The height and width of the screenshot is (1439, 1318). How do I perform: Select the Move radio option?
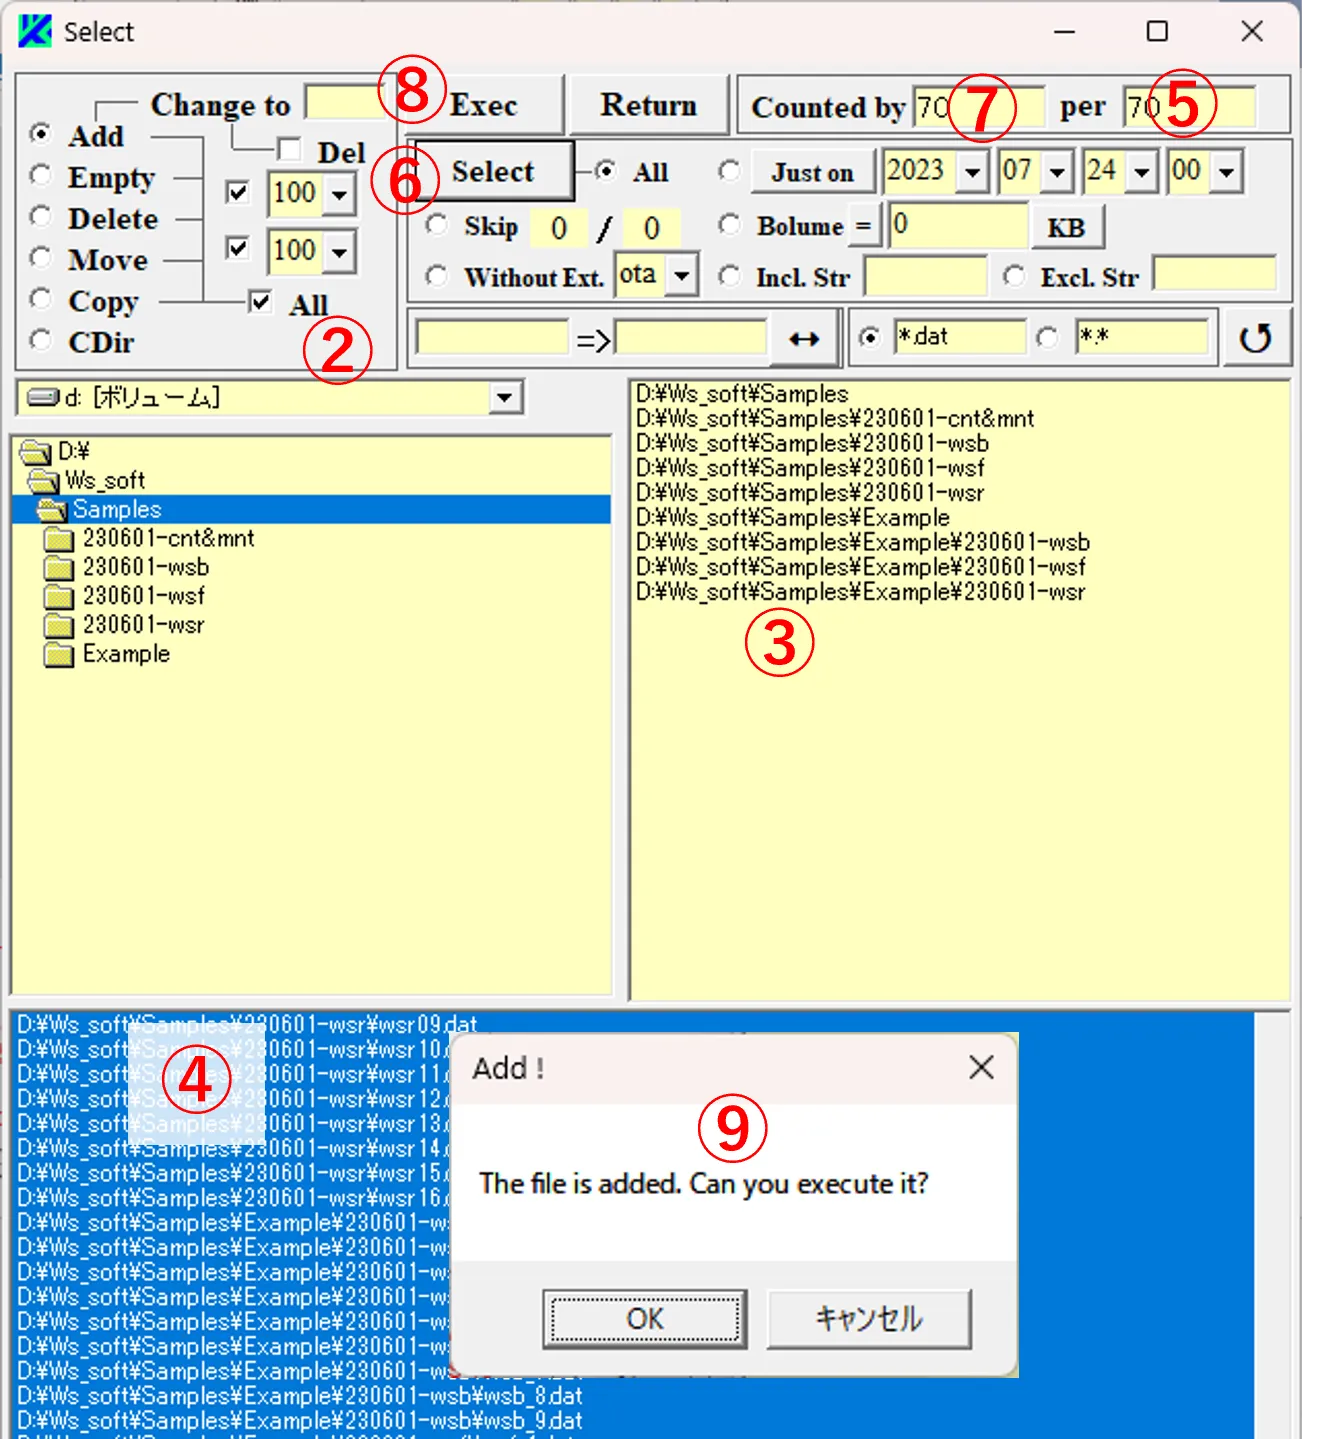click(x=40, y=258)
